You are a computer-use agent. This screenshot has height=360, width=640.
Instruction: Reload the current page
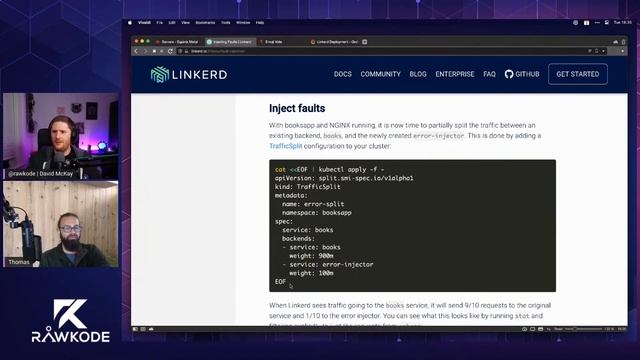click(170, 51)
